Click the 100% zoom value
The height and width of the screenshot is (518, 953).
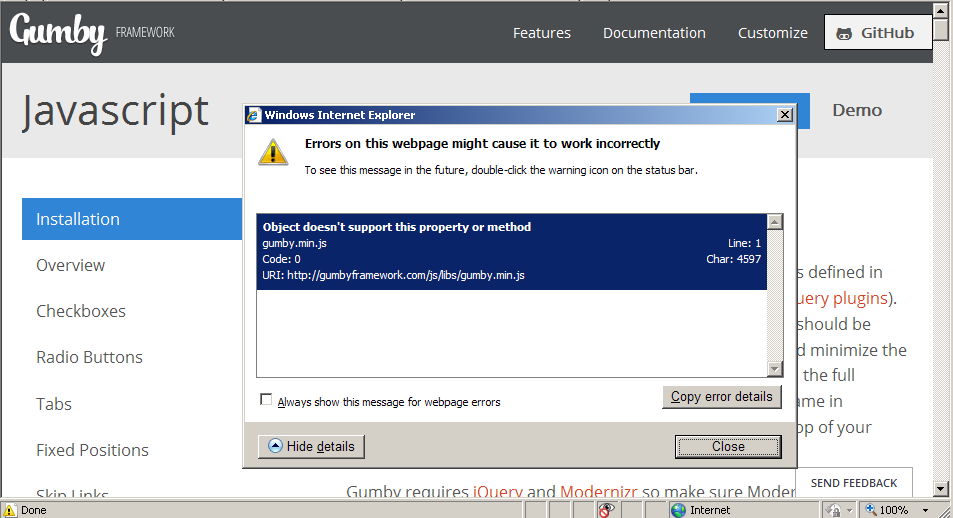click(893, 510)
